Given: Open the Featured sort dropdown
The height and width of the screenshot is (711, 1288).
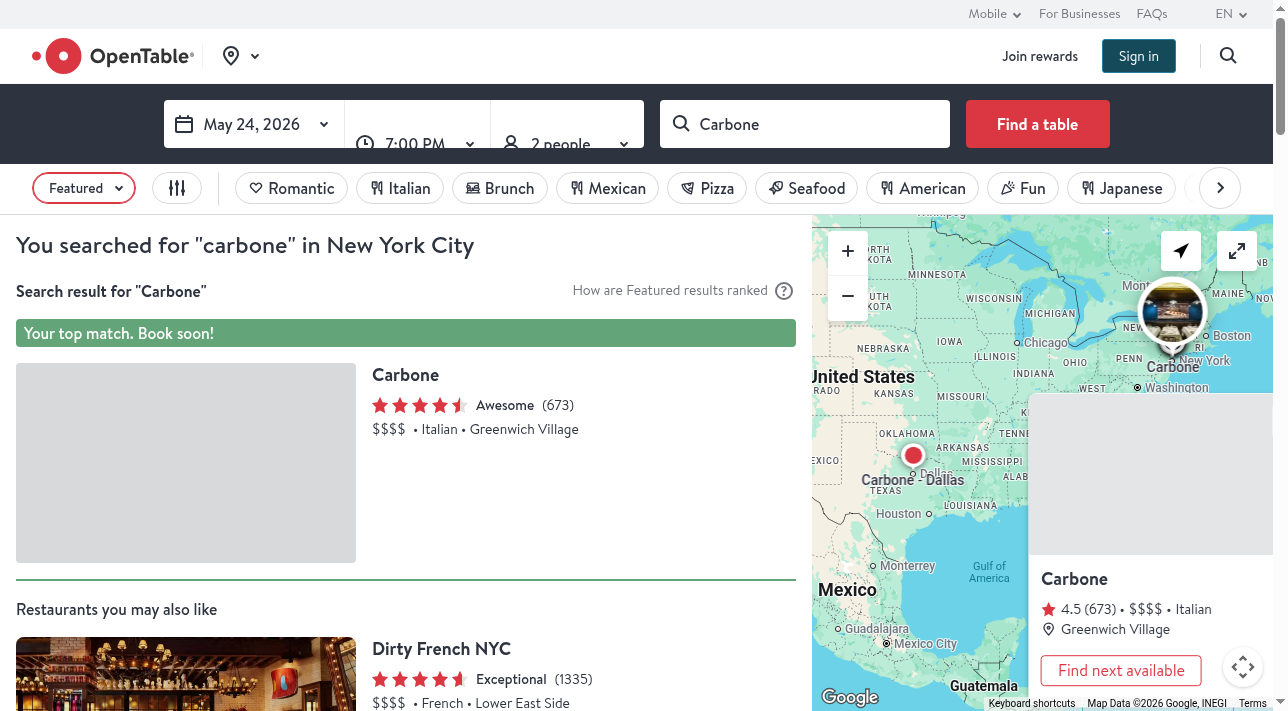Looking at the screenshot, I should (x=84, y=188).
